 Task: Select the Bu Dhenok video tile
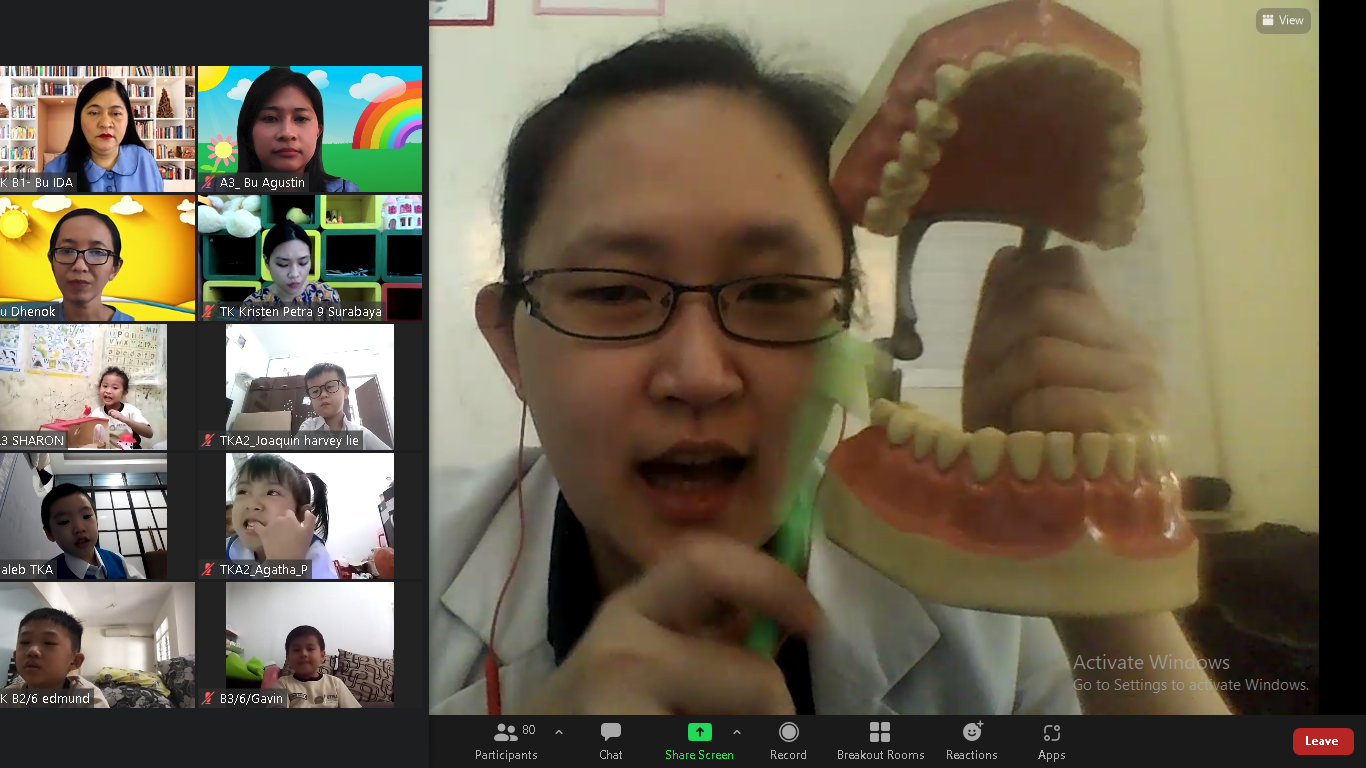(97, 258)
